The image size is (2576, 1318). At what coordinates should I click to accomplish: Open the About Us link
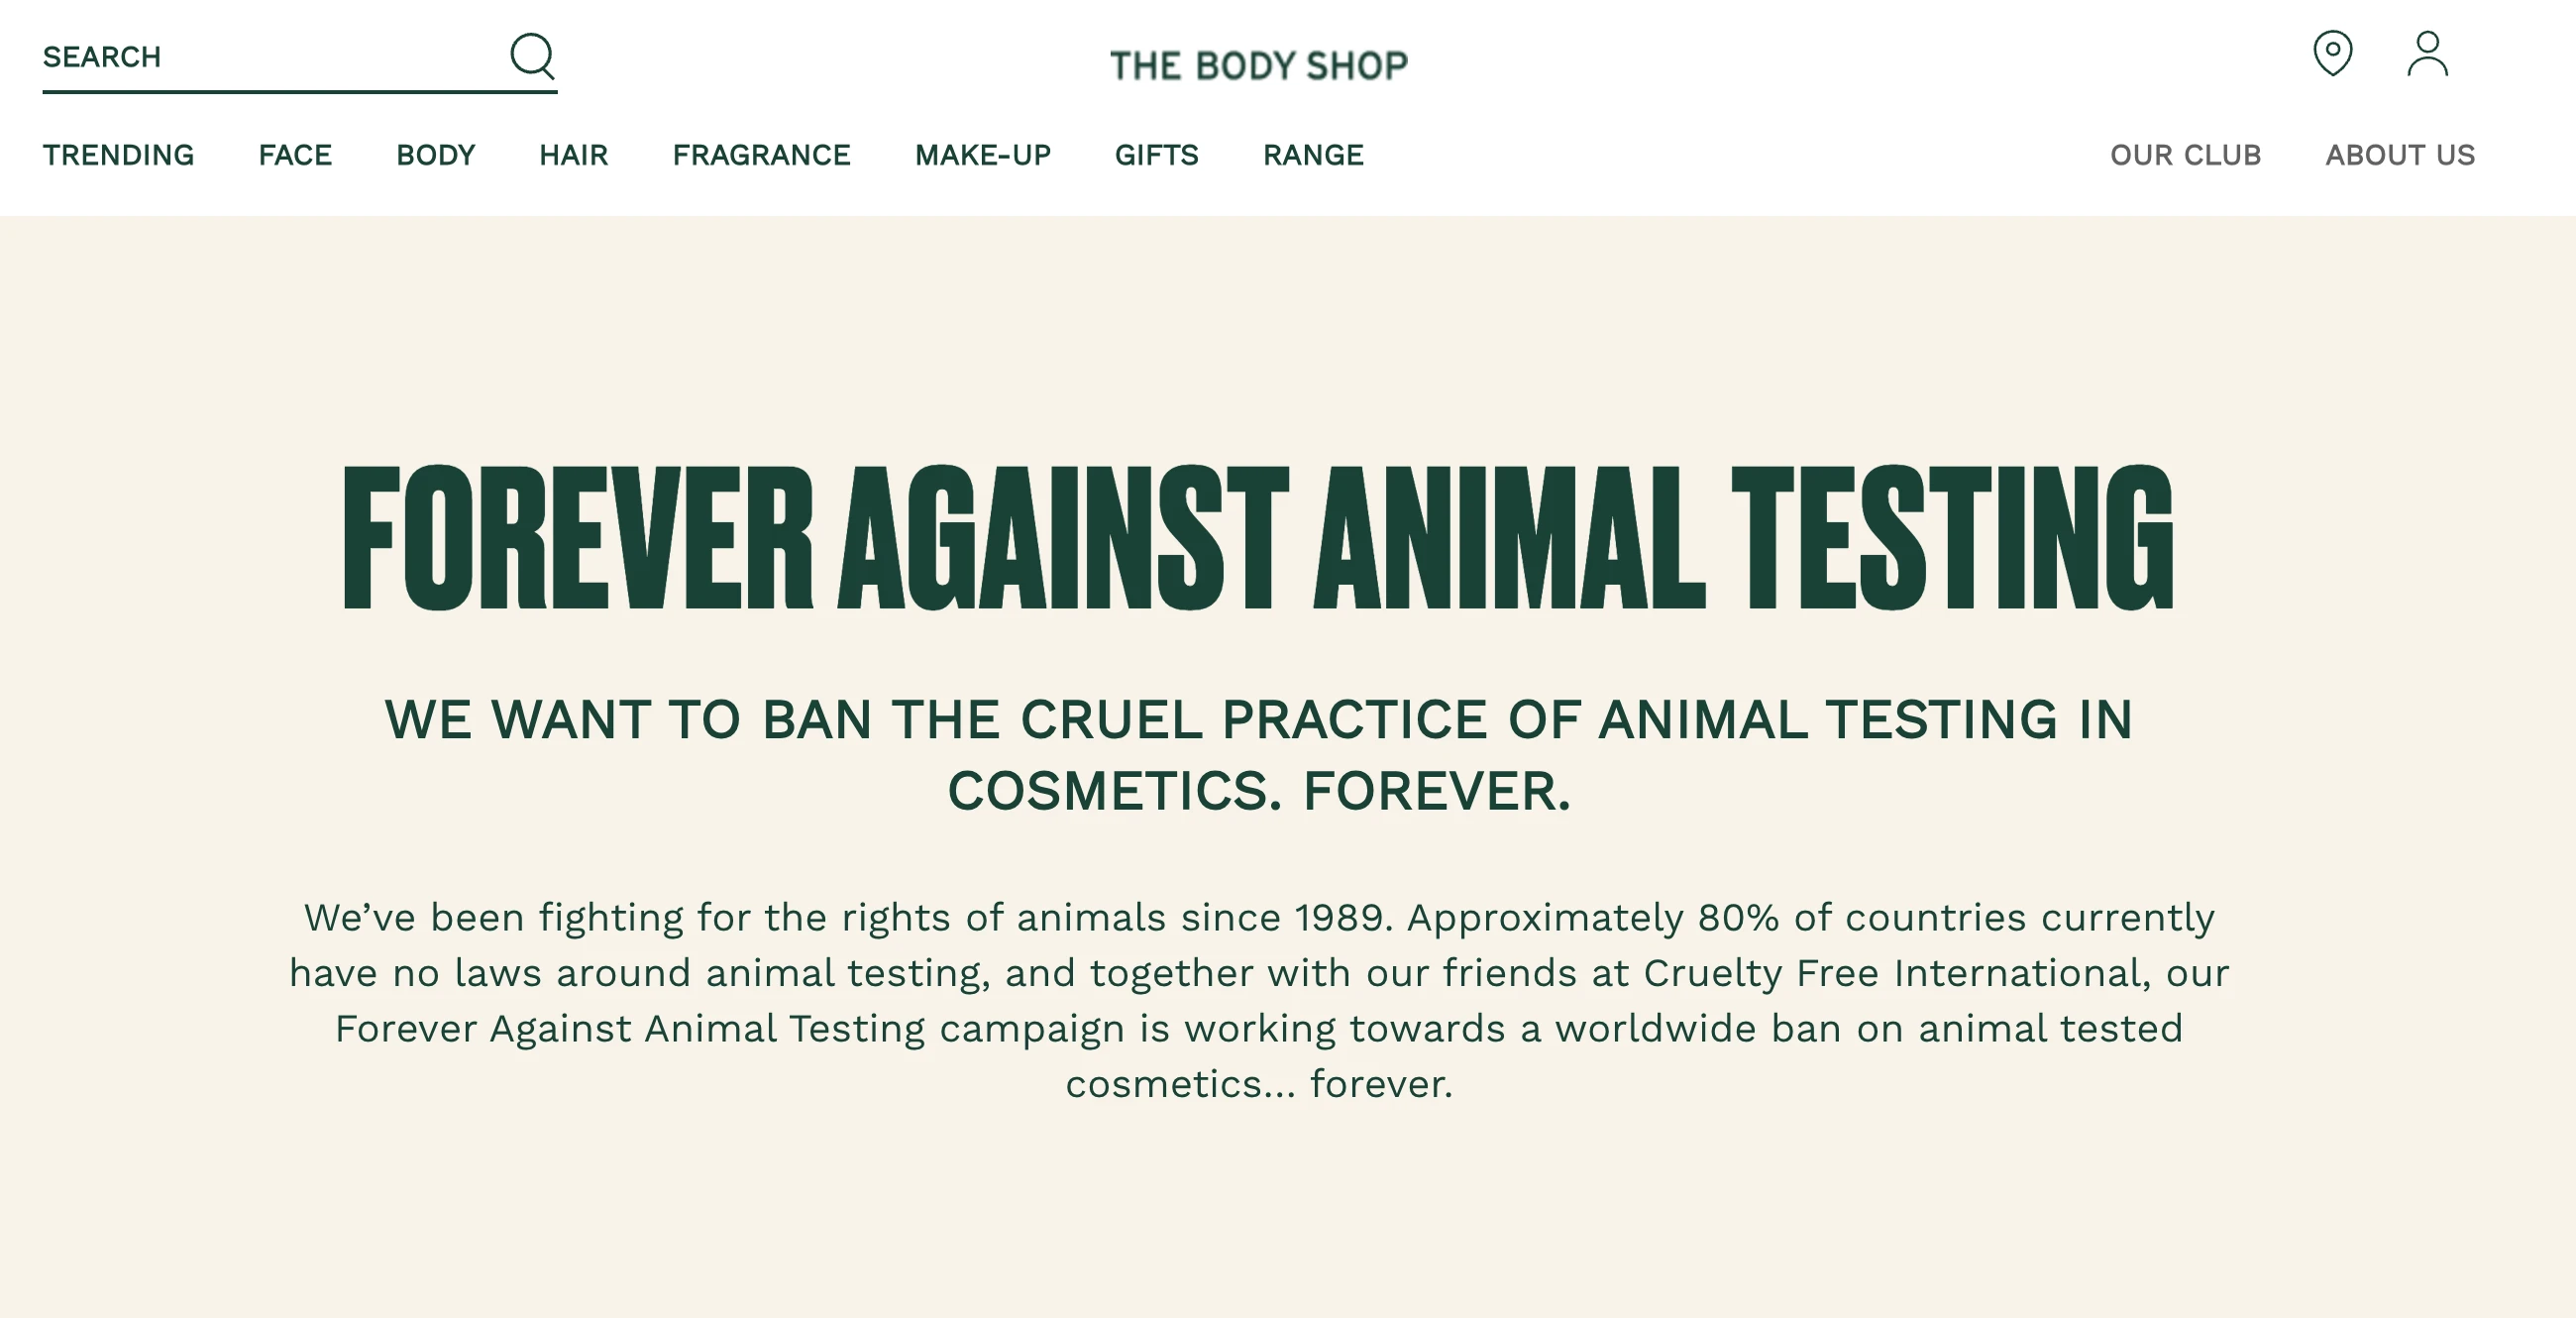[x=2400, y=155]
